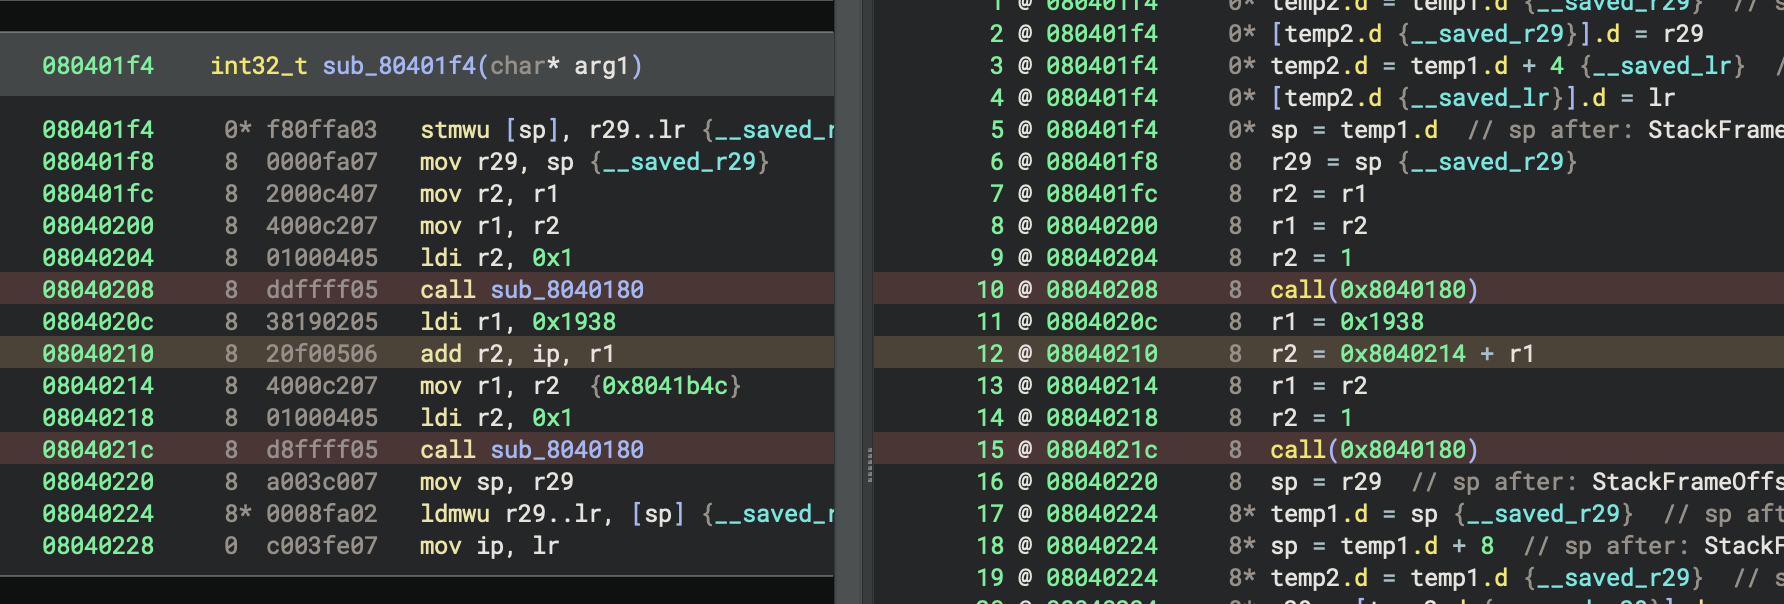Select 'mov ip, lr' at 08040228
This screenshot has height=604, width=1784.
coord(489,546)
